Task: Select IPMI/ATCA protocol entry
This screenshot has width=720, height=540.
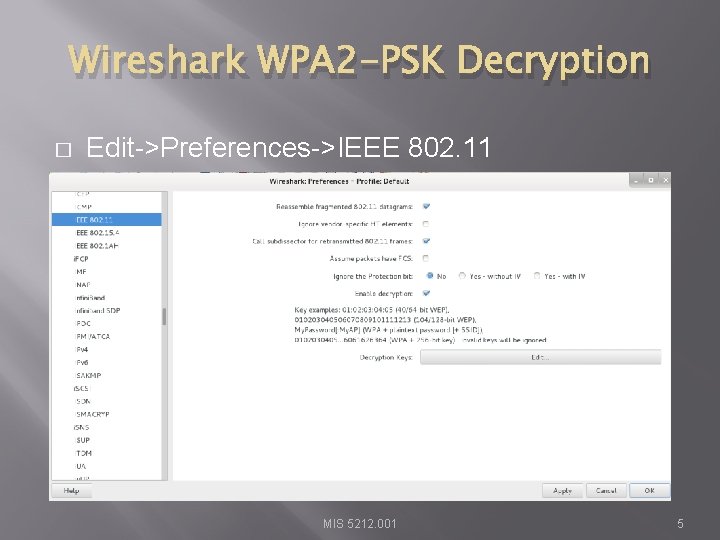Action: 107,336
